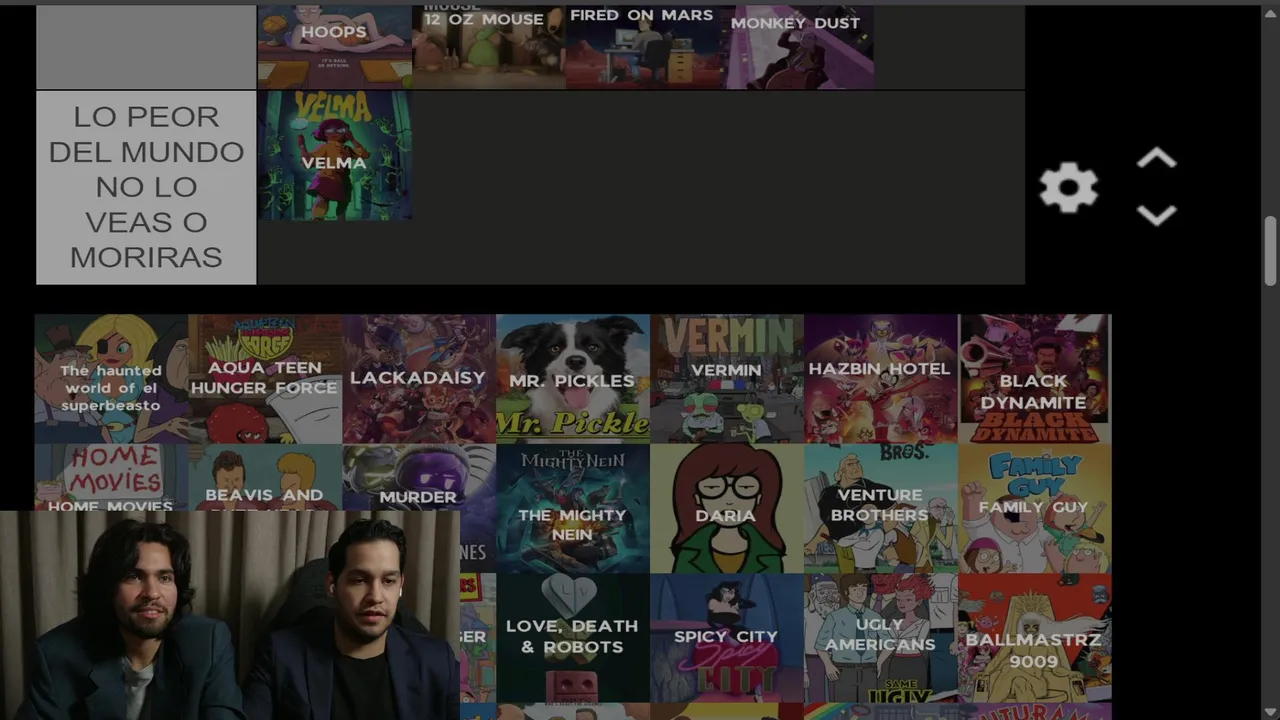The height and width of the screenshot is (720, 1280).
Task: Click the 'LO PEOR DEL MUNDO' tier label
Action: click(x=146, y=187)
